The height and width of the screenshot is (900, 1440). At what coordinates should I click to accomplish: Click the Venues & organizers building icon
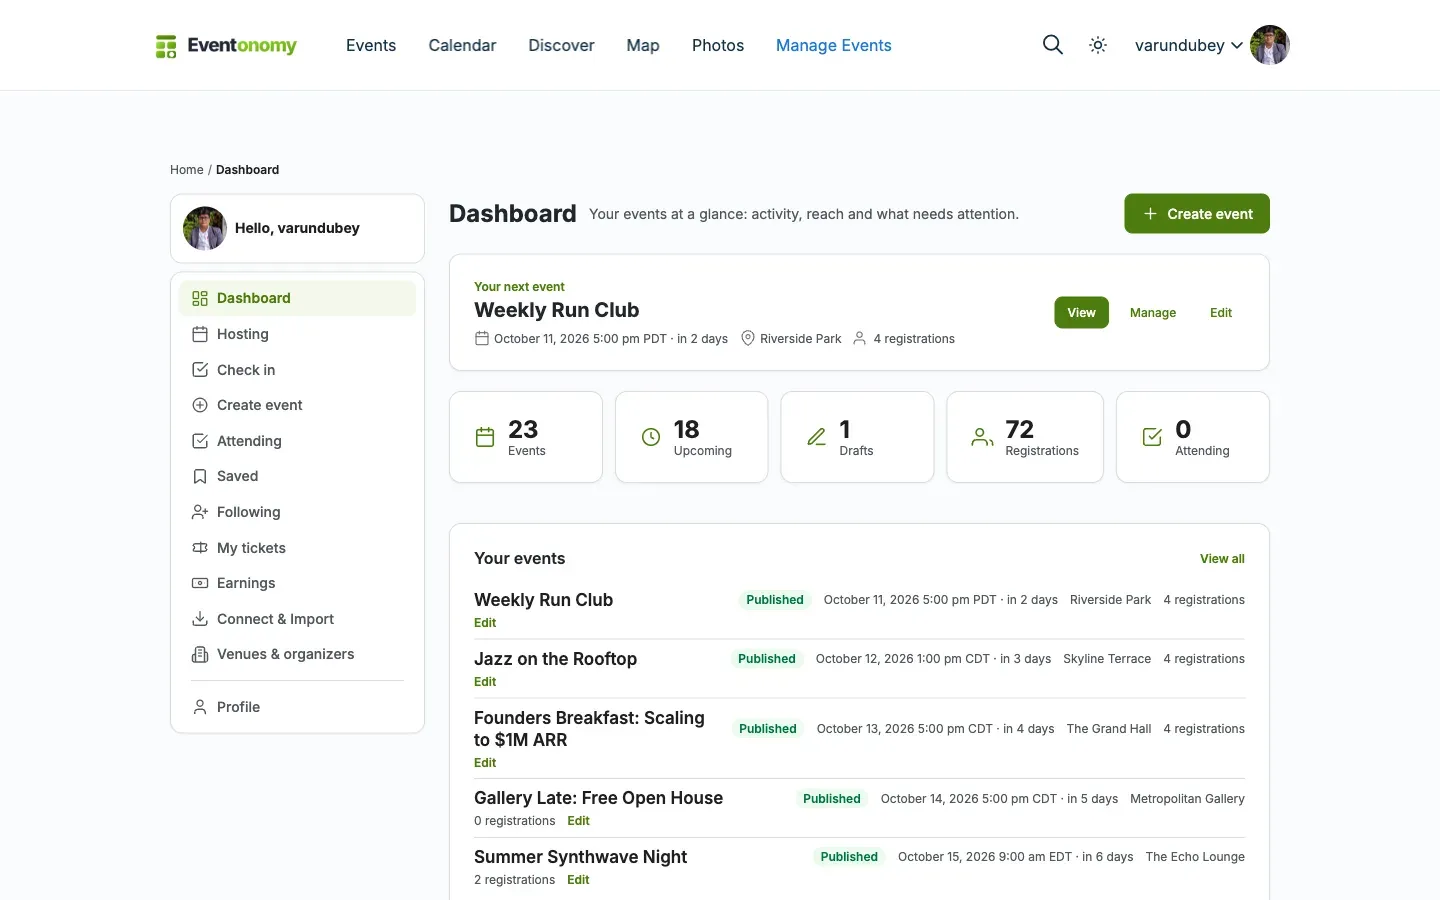(x=200, y=654)
